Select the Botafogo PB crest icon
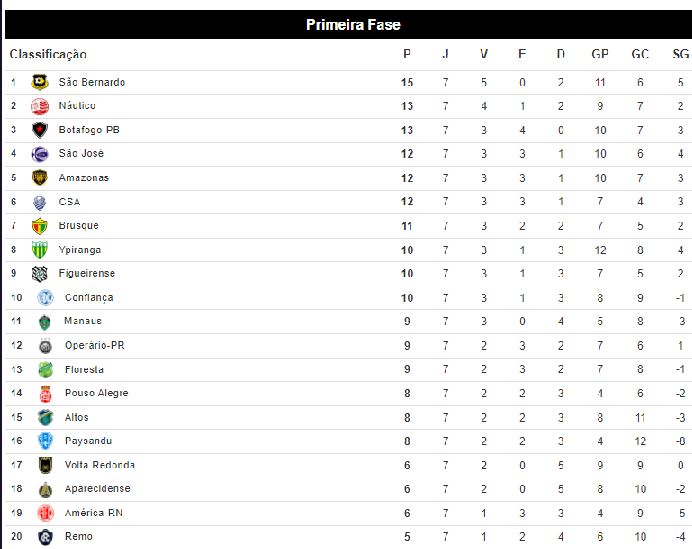The height and width of the screenshot is (549, 692). 40,130
